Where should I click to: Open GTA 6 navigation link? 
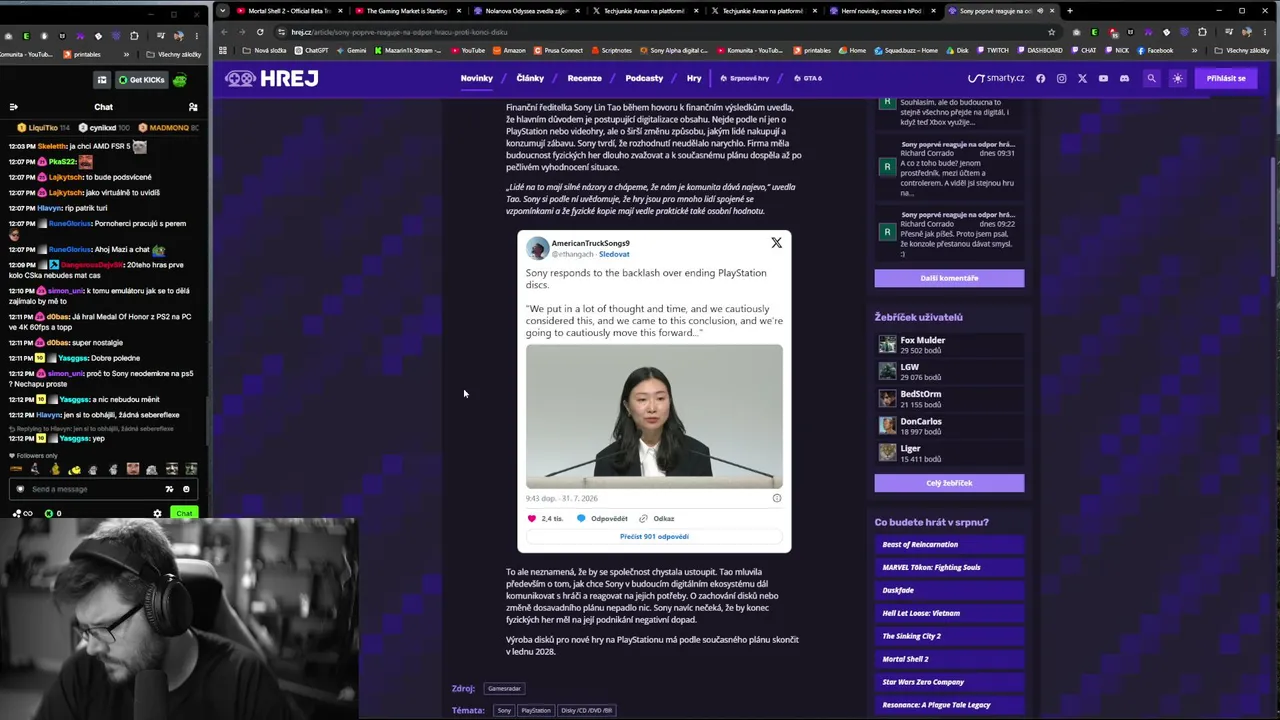[808, 78]
